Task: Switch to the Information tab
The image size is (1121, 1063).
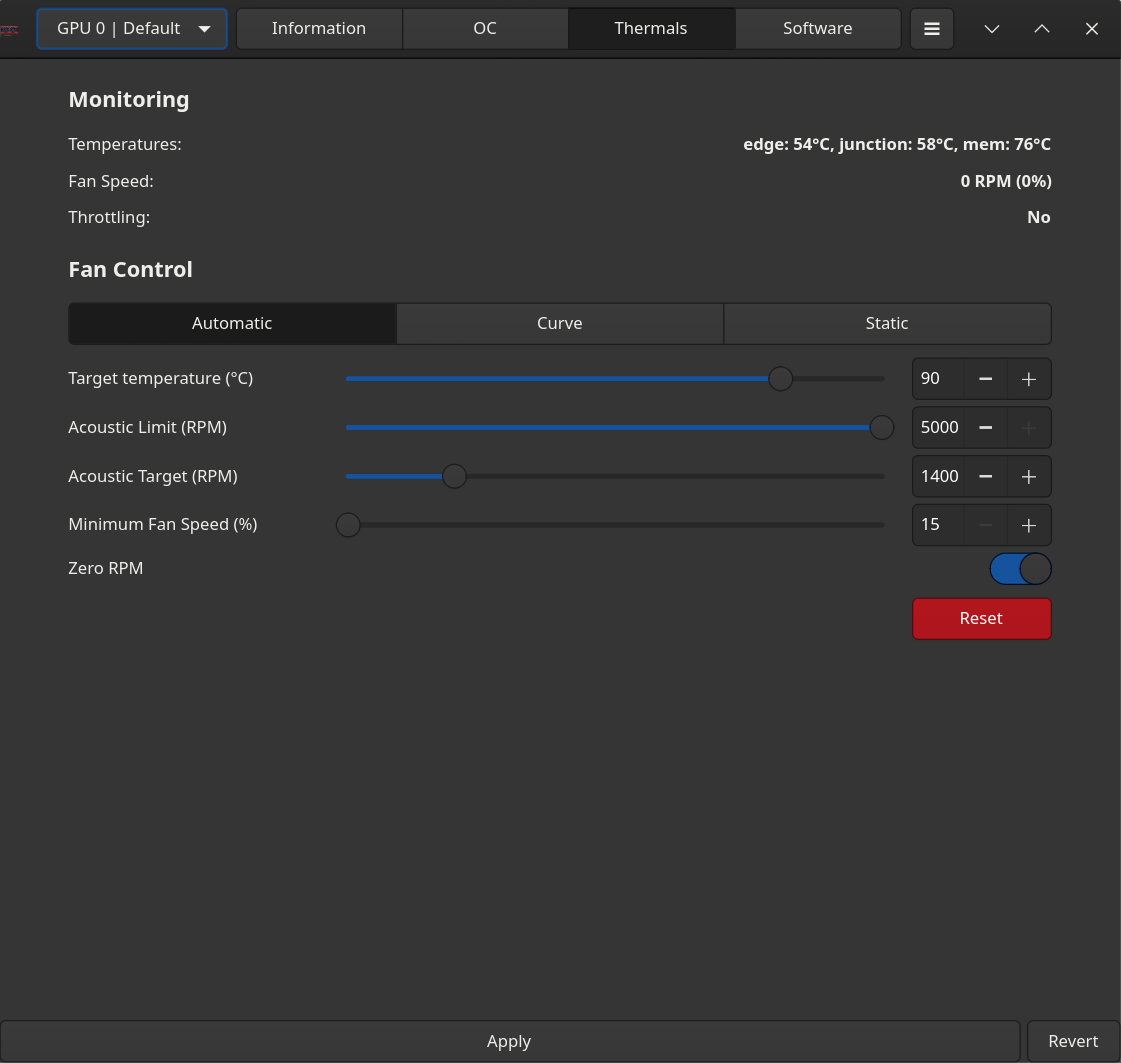Action: click(319, 29)
